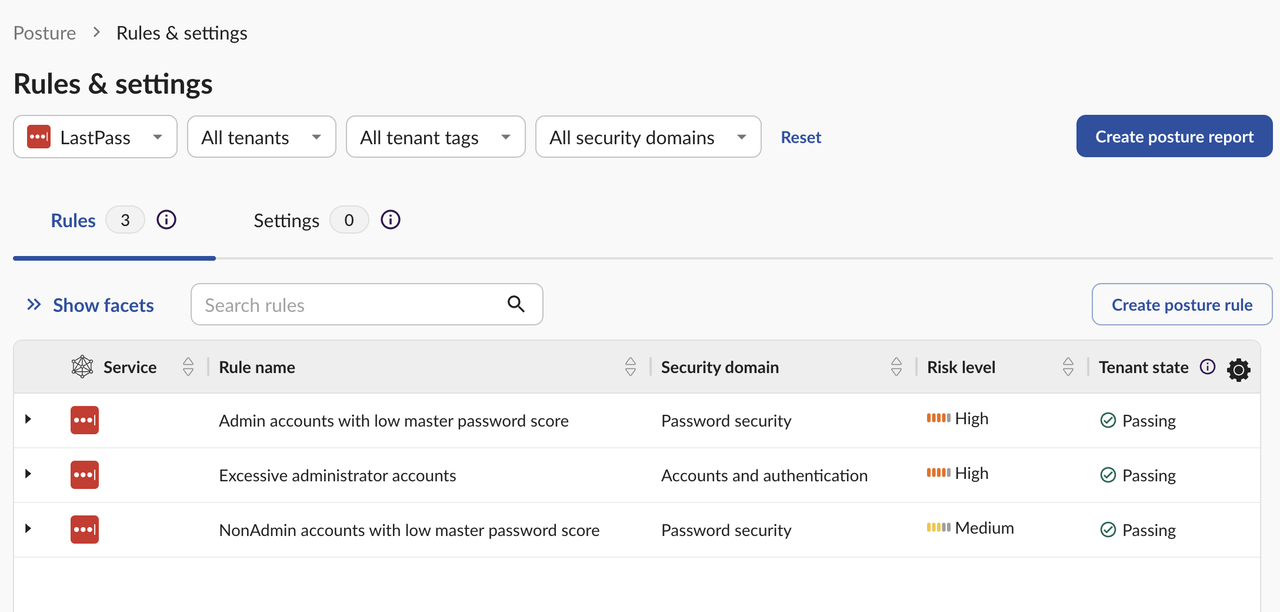Open the All tenants dropdown
1280x612 pixels.
coord(261,137)
